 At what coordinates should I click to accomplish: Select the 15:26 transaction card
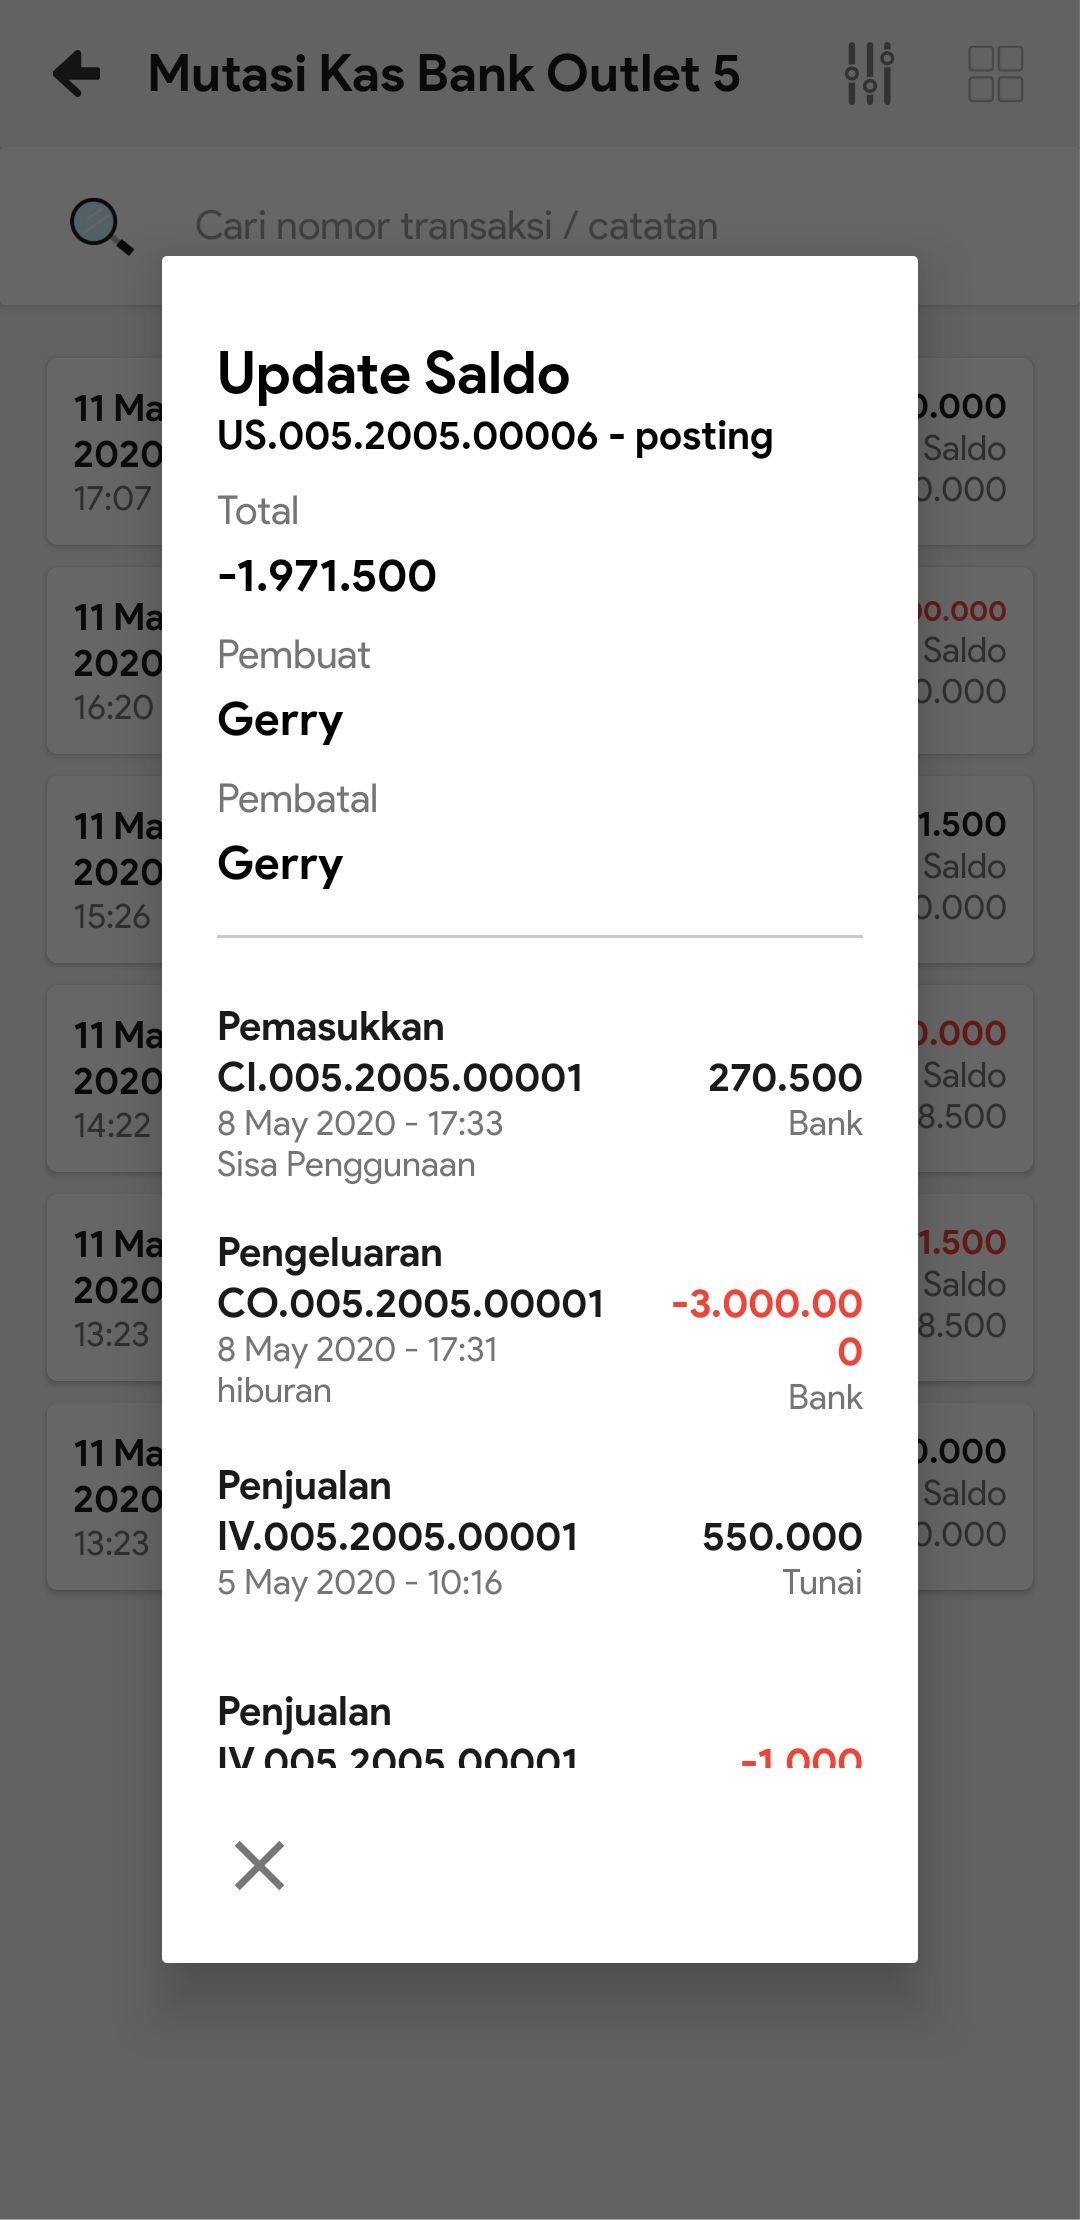coord(105,870)
